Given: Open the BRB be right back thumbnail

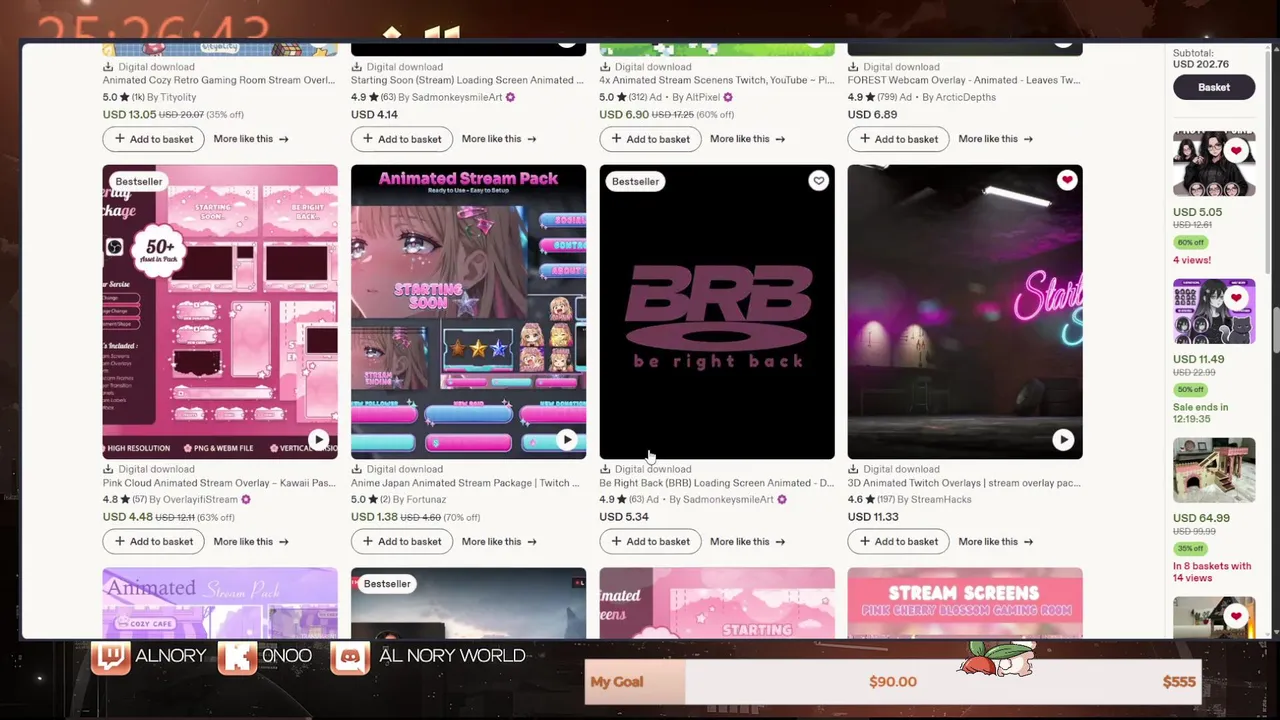Looking at the screenshot, I should tap(717, 312).
